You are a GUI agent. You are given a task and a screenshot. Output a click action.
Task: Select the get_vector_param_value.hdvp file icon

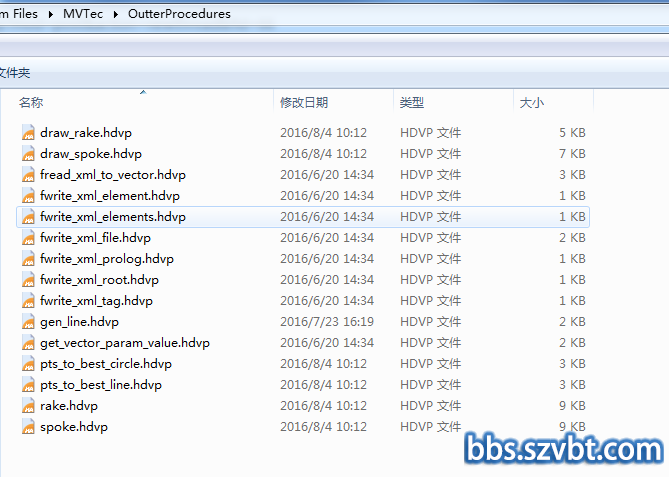coord(28,343)
